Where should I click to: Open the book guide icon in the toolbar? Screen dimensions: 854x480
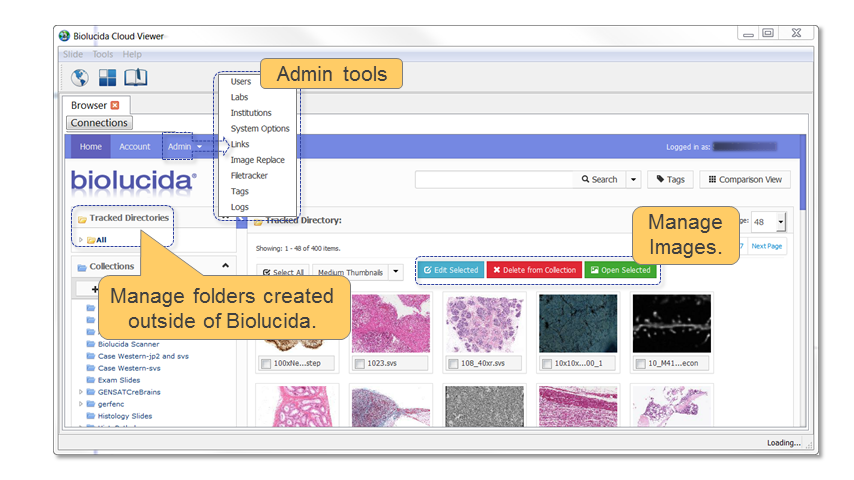(x=136, y=77)
